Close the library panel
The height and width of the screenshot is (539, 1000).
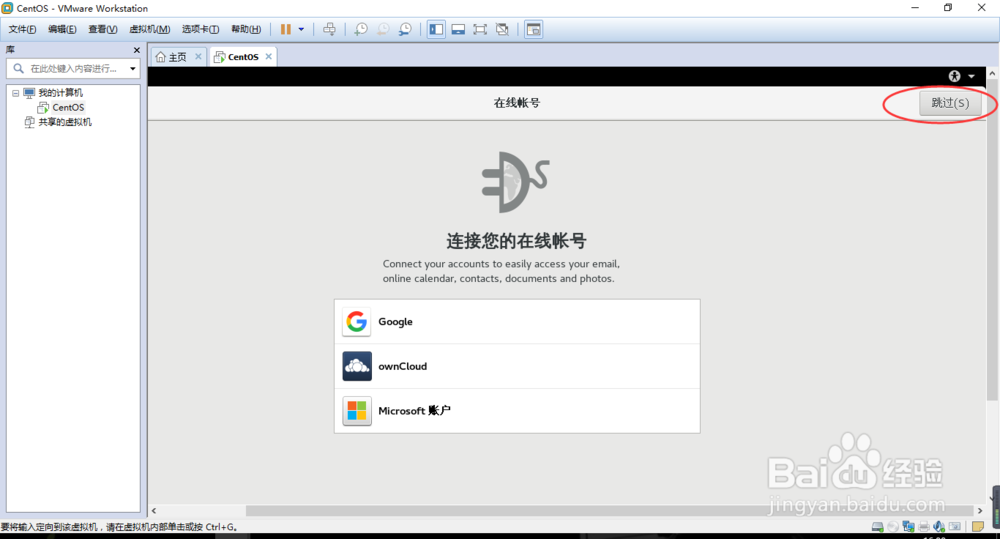point(136,50)
